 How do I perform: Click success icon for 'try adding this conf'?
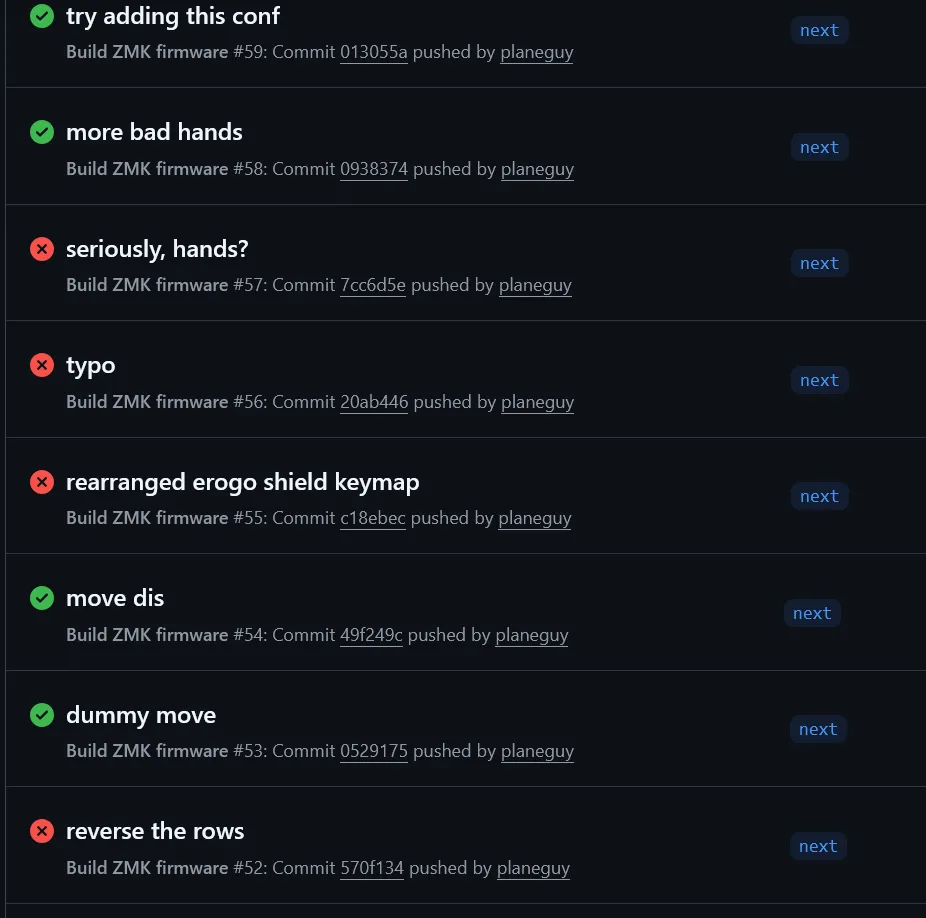pos(42,16)
